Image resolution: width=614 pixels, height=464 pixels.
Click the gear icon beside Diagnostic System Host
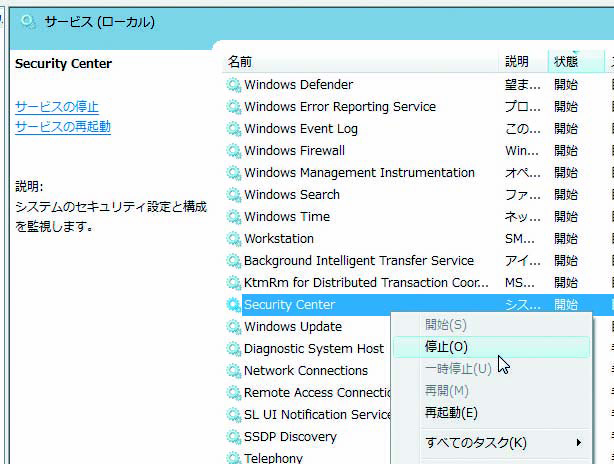click(x=233, y=348)
